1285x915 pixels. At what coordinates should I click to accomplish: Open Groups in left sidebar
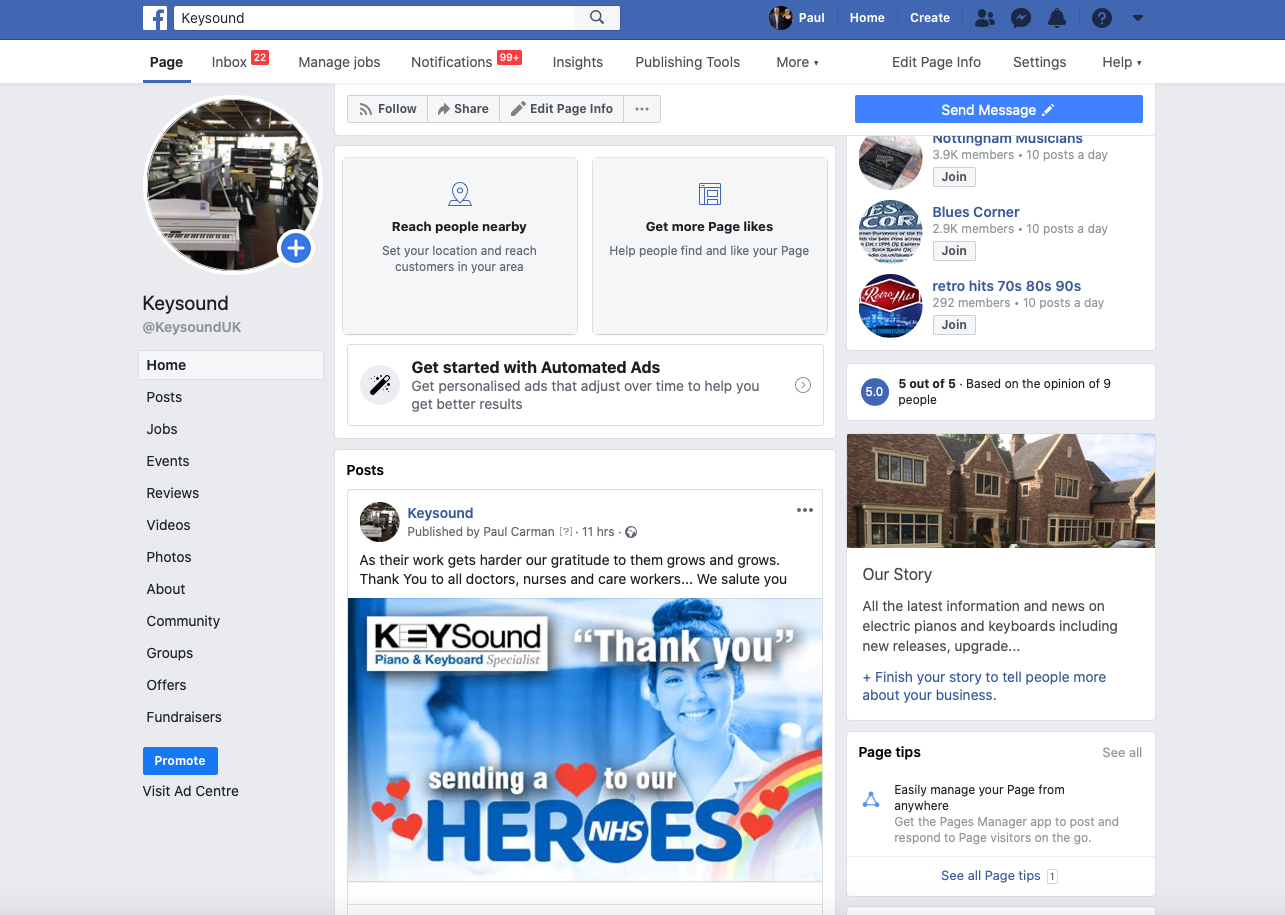click(170, 653)
